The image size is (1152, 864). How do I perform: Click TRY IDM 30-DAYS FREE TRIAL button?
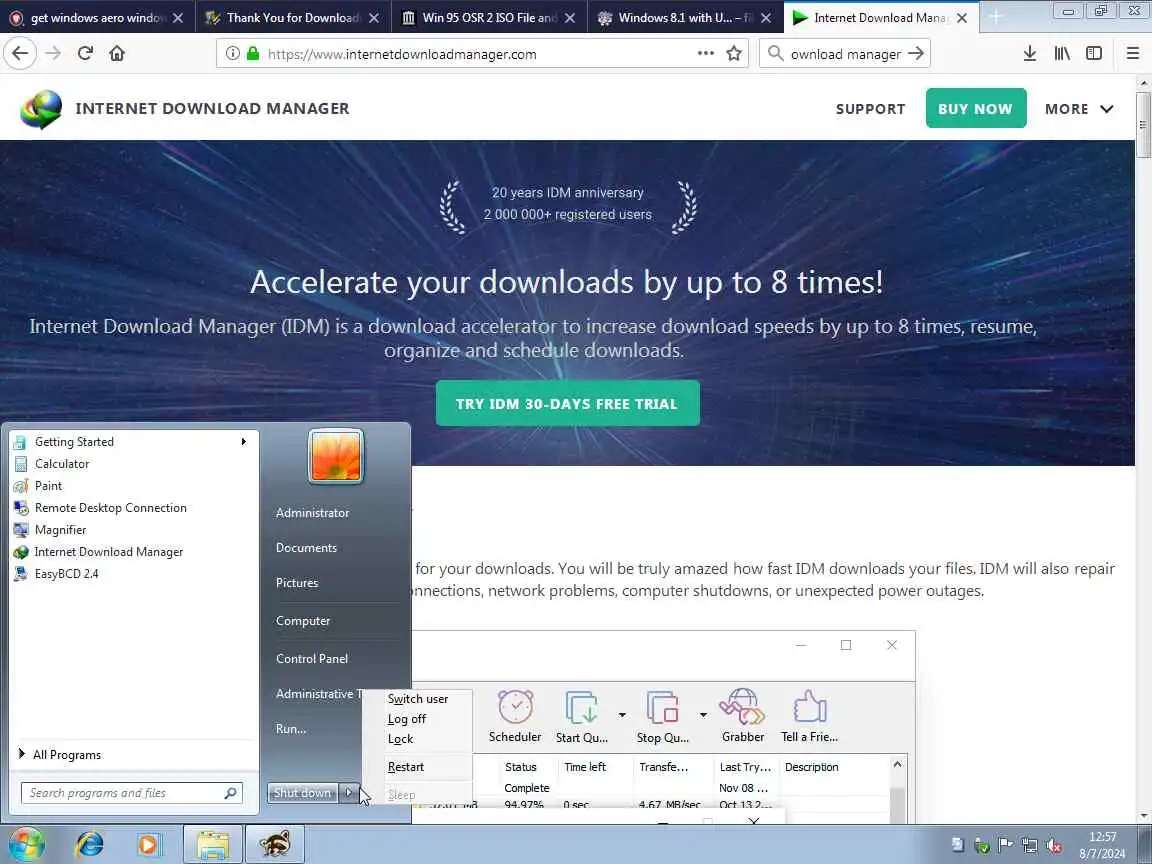[567, 403]
